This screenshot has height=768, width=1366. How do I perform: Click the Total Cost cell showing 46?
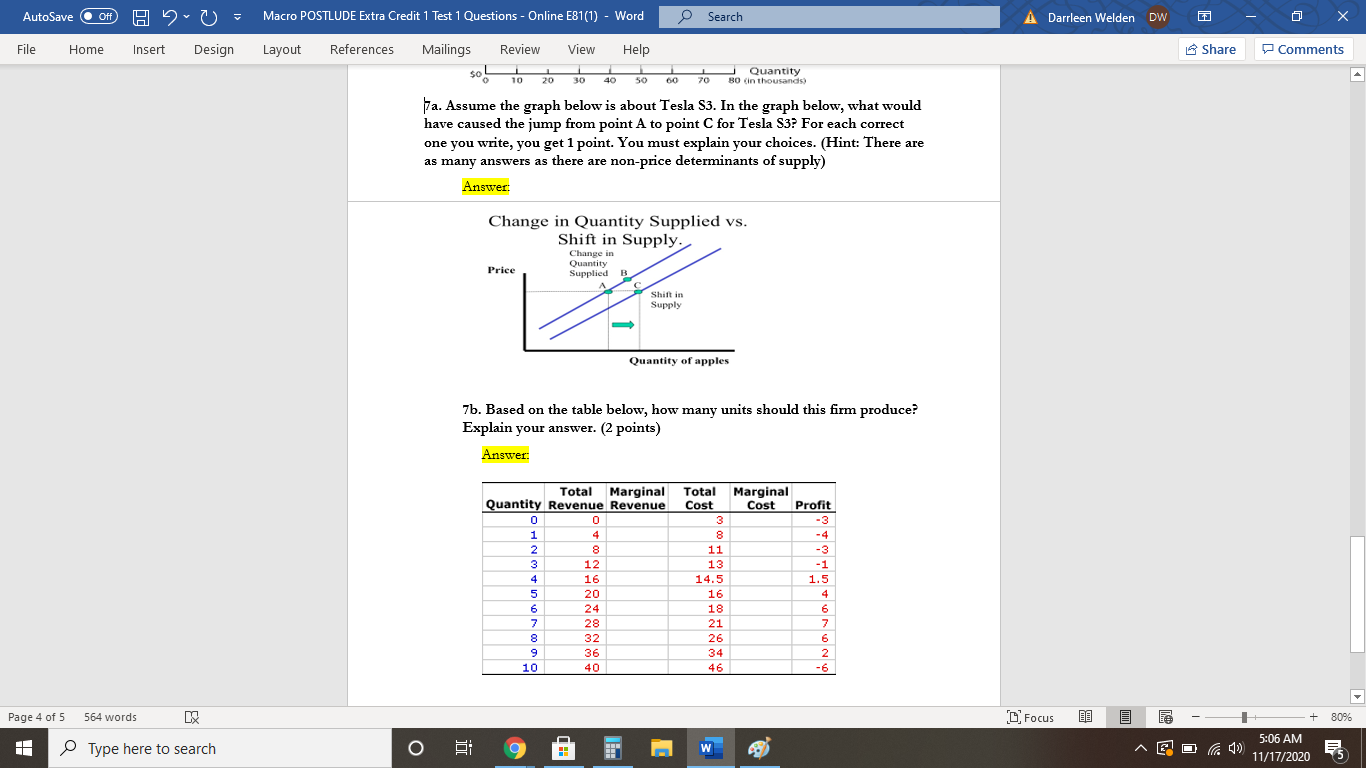(x=699, y=667)
